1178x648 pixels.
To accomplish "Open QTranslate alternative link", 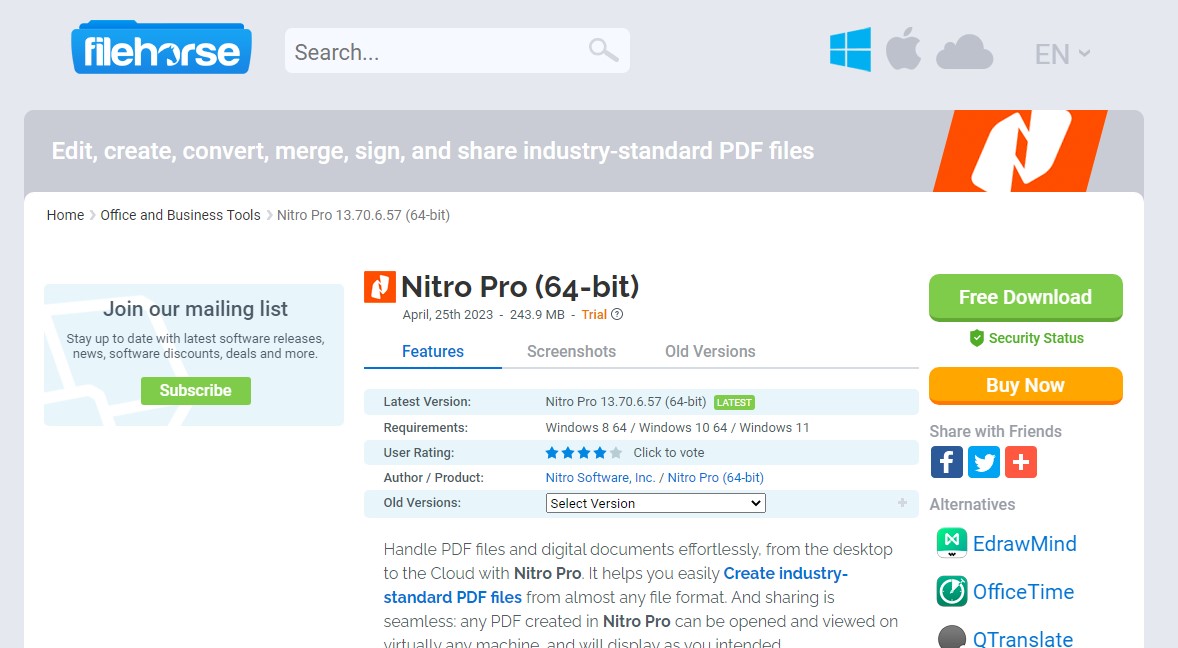I will coord(1022,638).
